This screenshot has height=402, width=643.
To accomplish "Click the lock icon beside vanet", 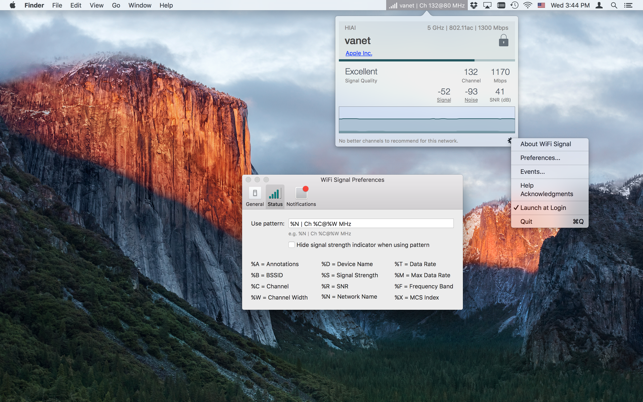I will click(x=503, y=41).
